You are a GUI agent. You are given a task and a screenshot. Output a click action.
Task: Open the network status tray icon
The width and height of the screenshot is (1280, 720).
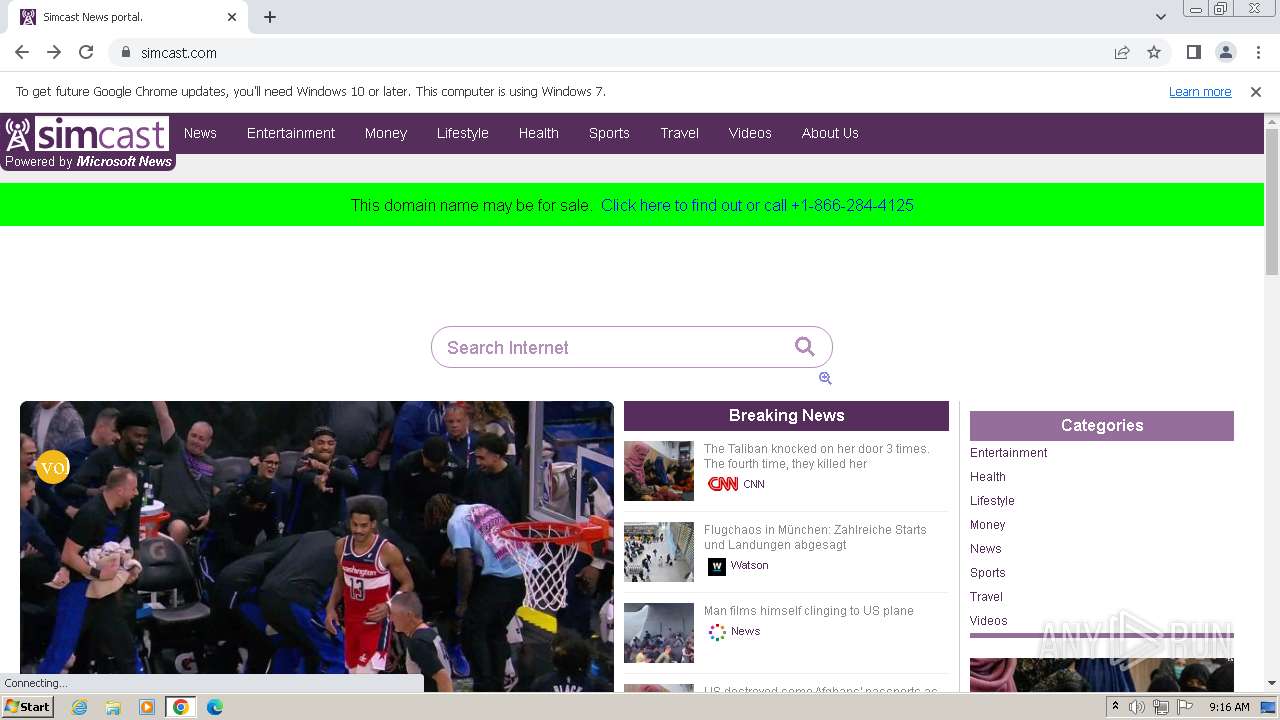click(x=1161, y=707)
